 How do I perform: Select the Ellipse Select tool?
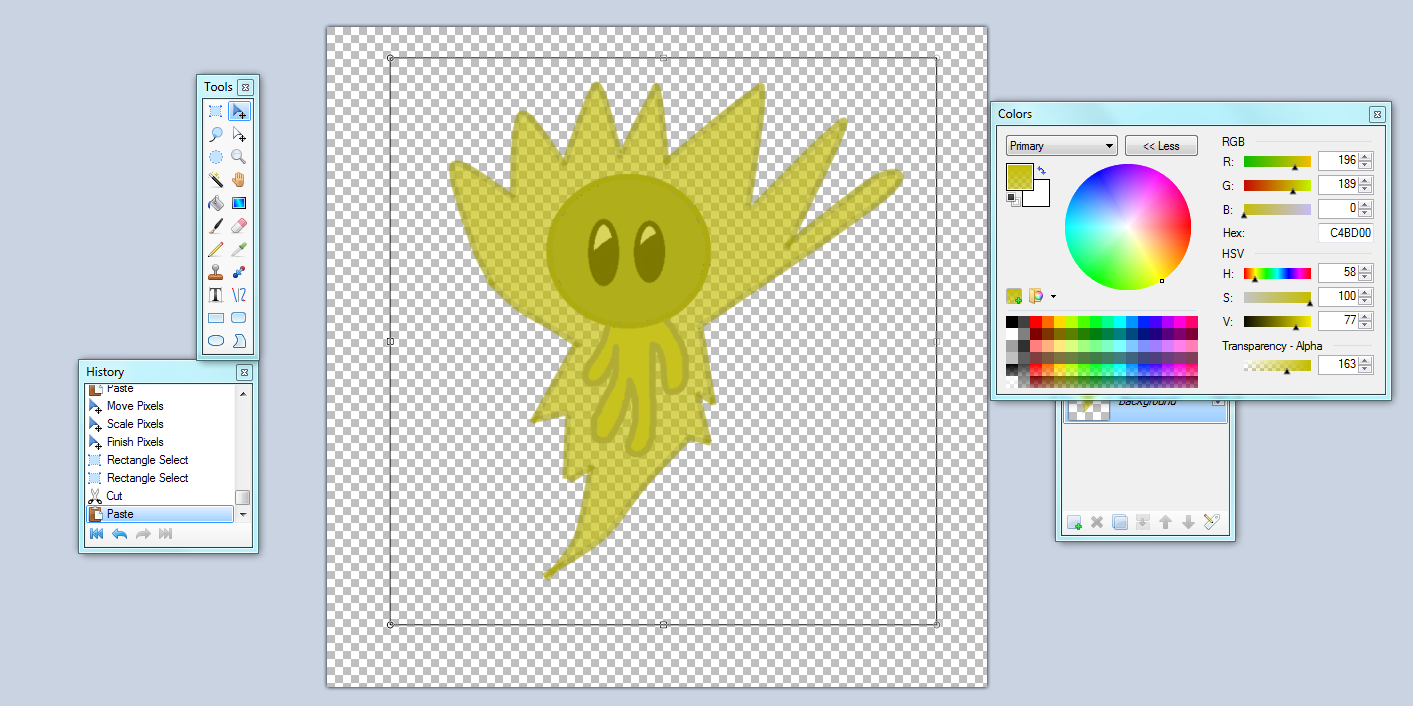tap(215, 157)
